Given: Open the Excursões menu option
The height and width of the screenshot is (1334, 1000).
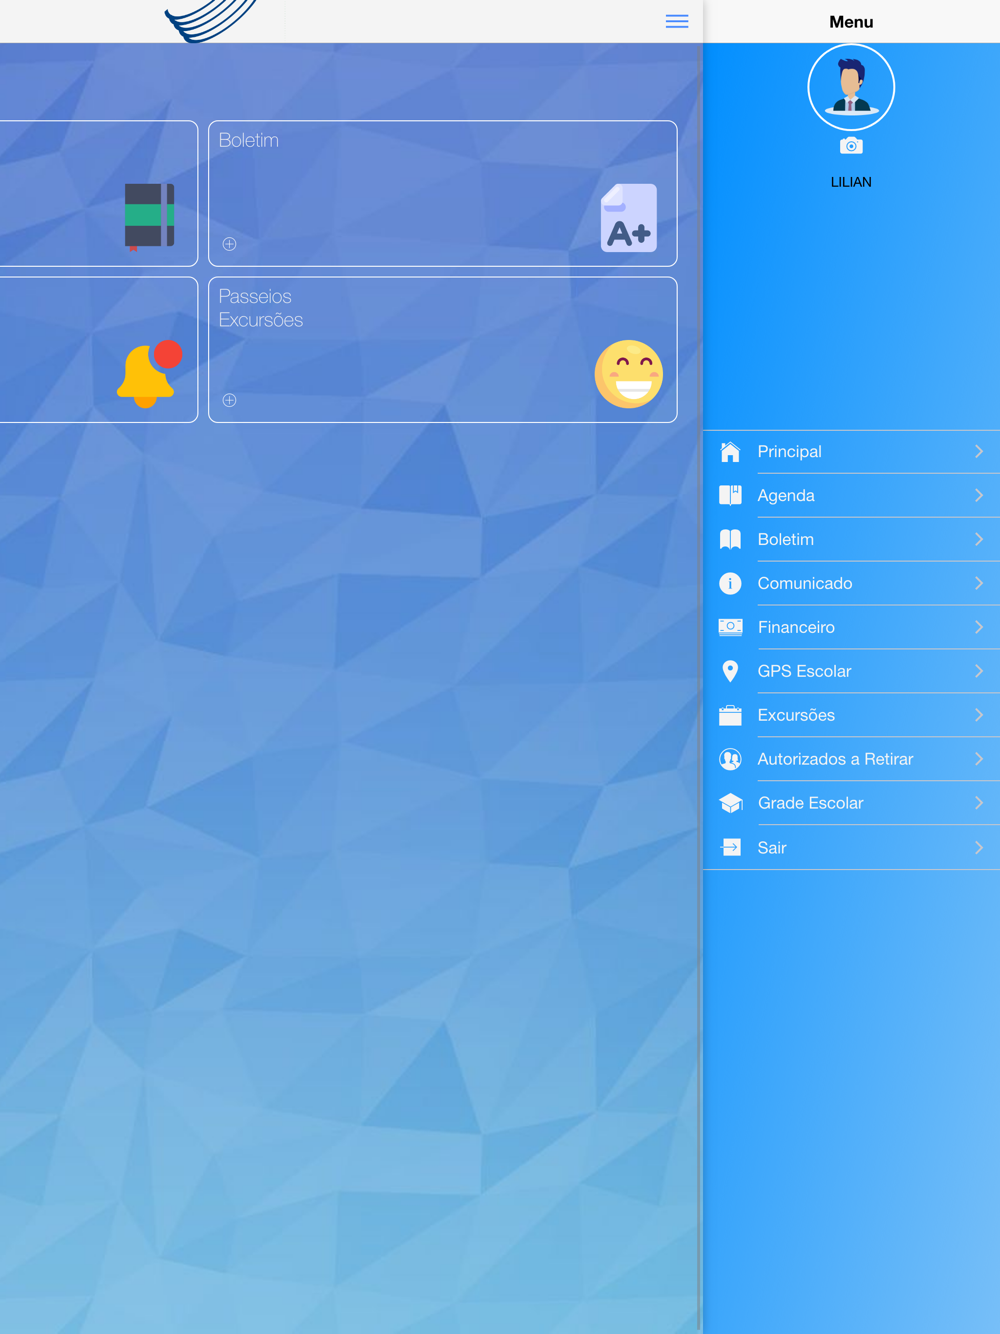Looking at the screenshot, I should (x=796, y=715).
